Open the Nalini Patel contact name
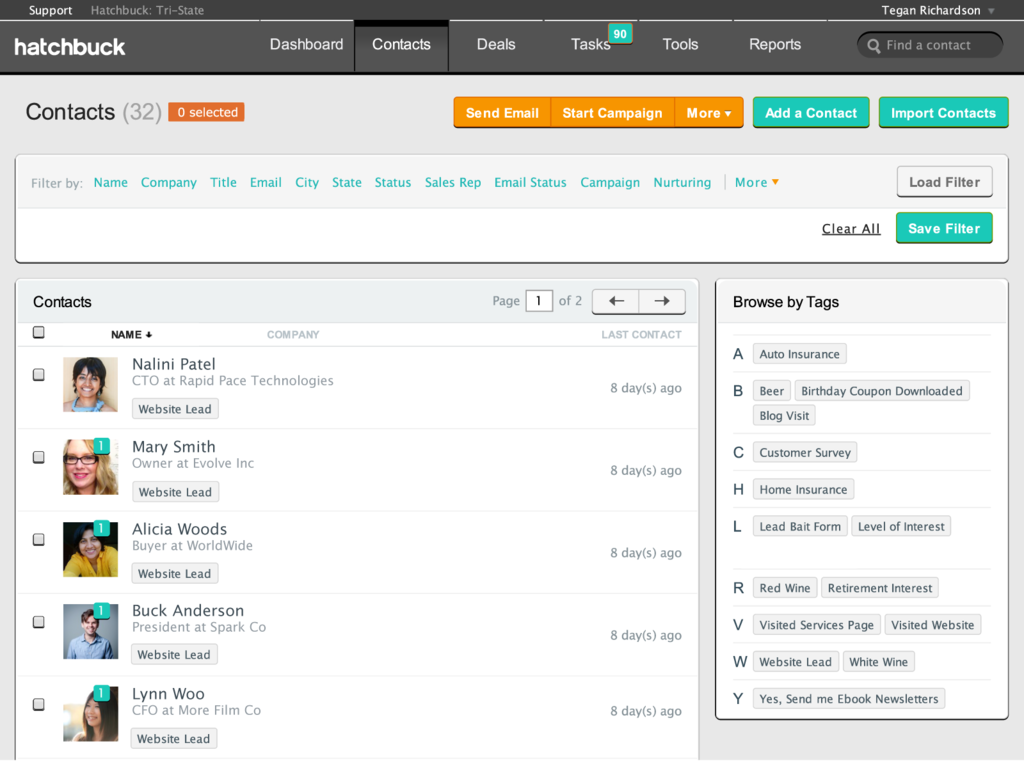Viewport: 1024px width, 768px height. click(x=174, y=364)
